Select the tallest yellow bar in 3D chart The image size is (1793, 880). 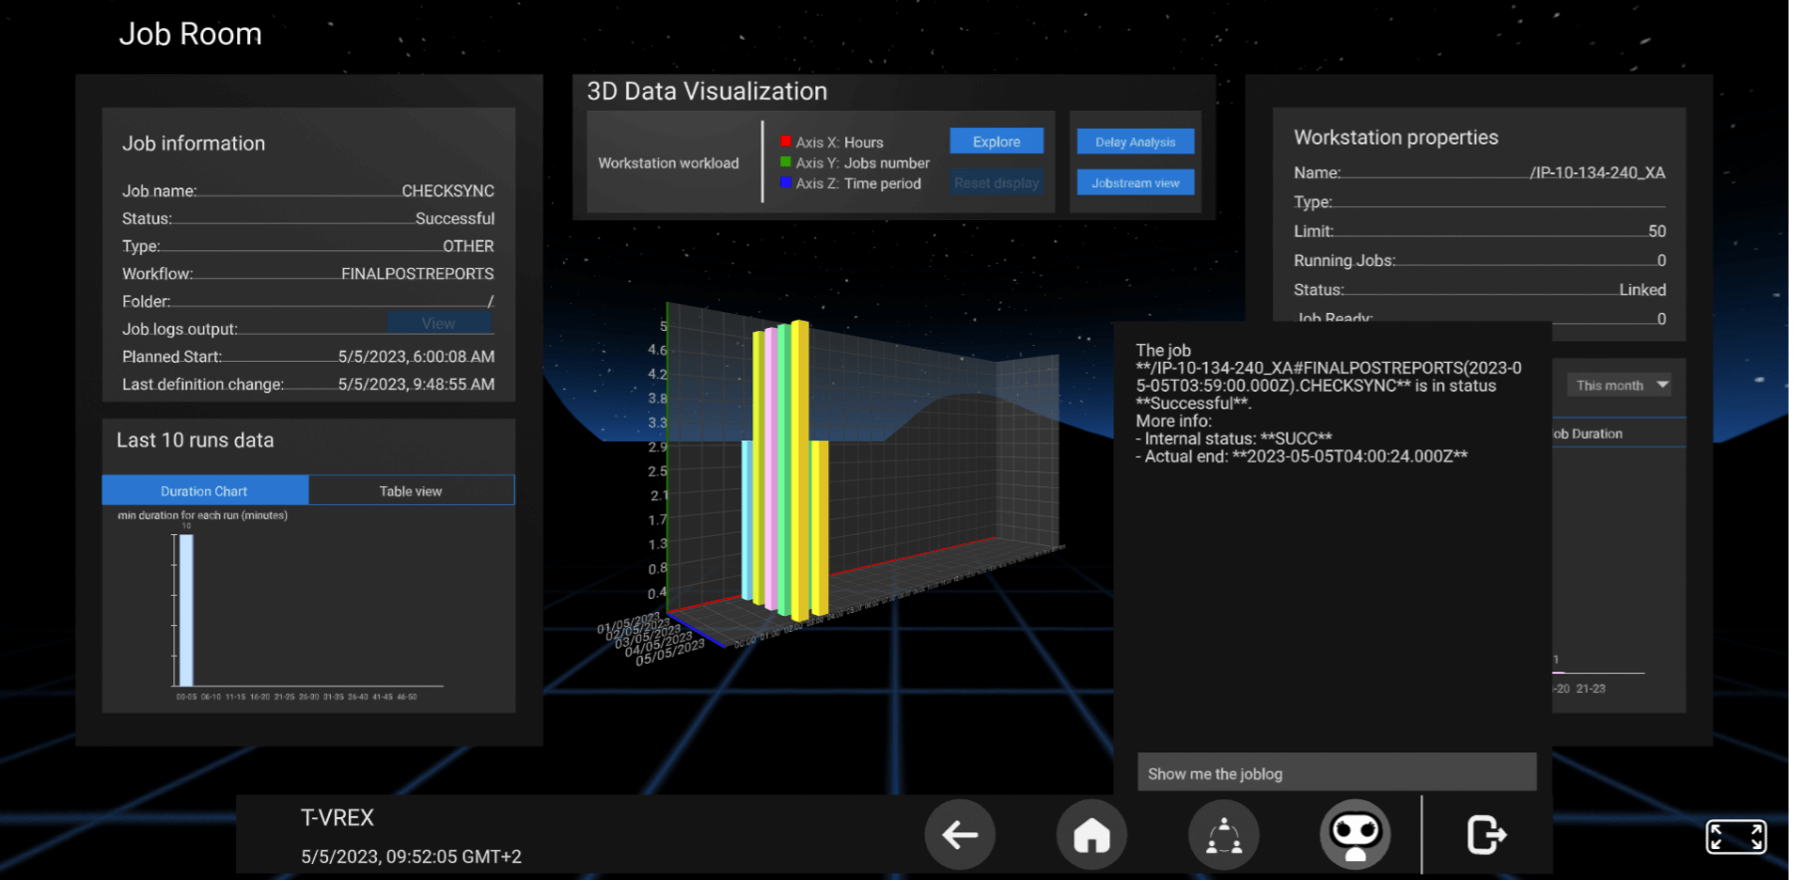point(800,470)
